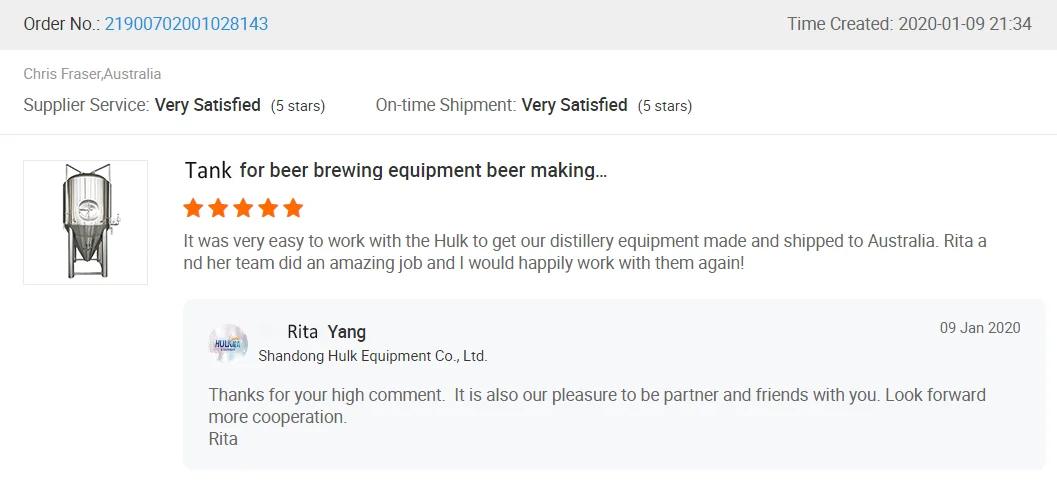1057x483 pixels.
Task: Click "(5 stars)" beside On-time Shipment
Action: 665,106
